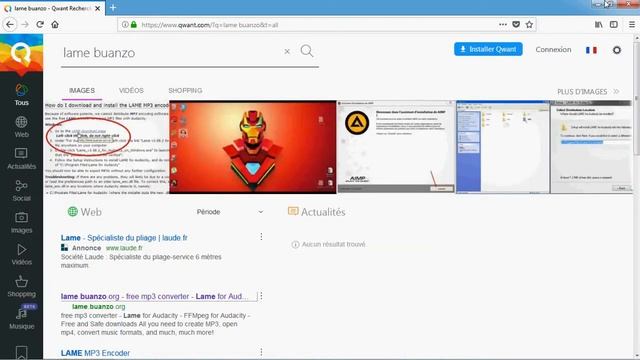Open Social category in sidebar

[x=21, y=191]
